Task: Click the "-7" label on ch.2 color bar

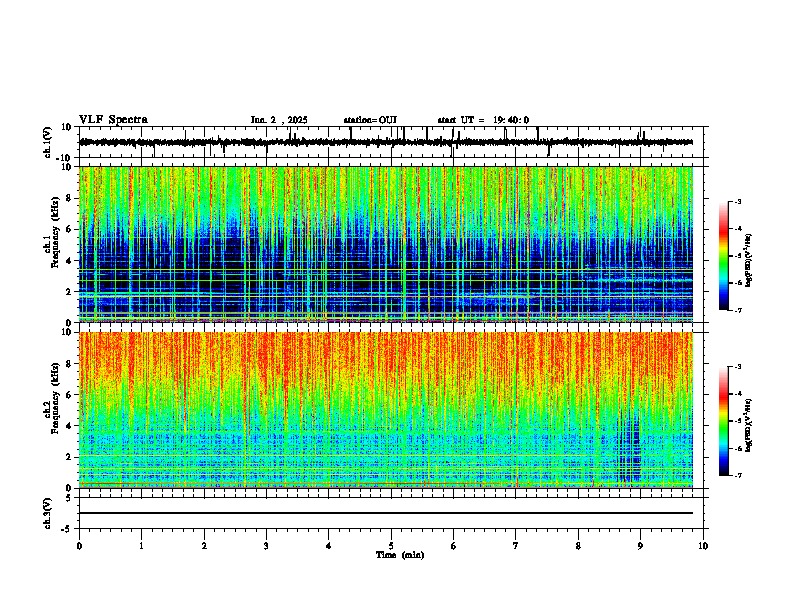Action: tap(738, 475)
